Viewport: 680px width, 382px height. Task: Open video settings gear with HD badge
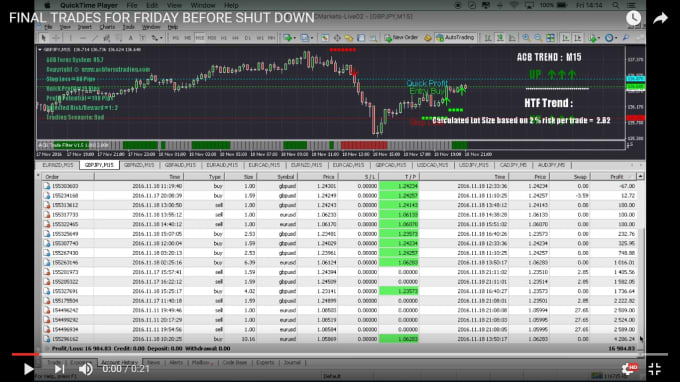tap(629, 369)
